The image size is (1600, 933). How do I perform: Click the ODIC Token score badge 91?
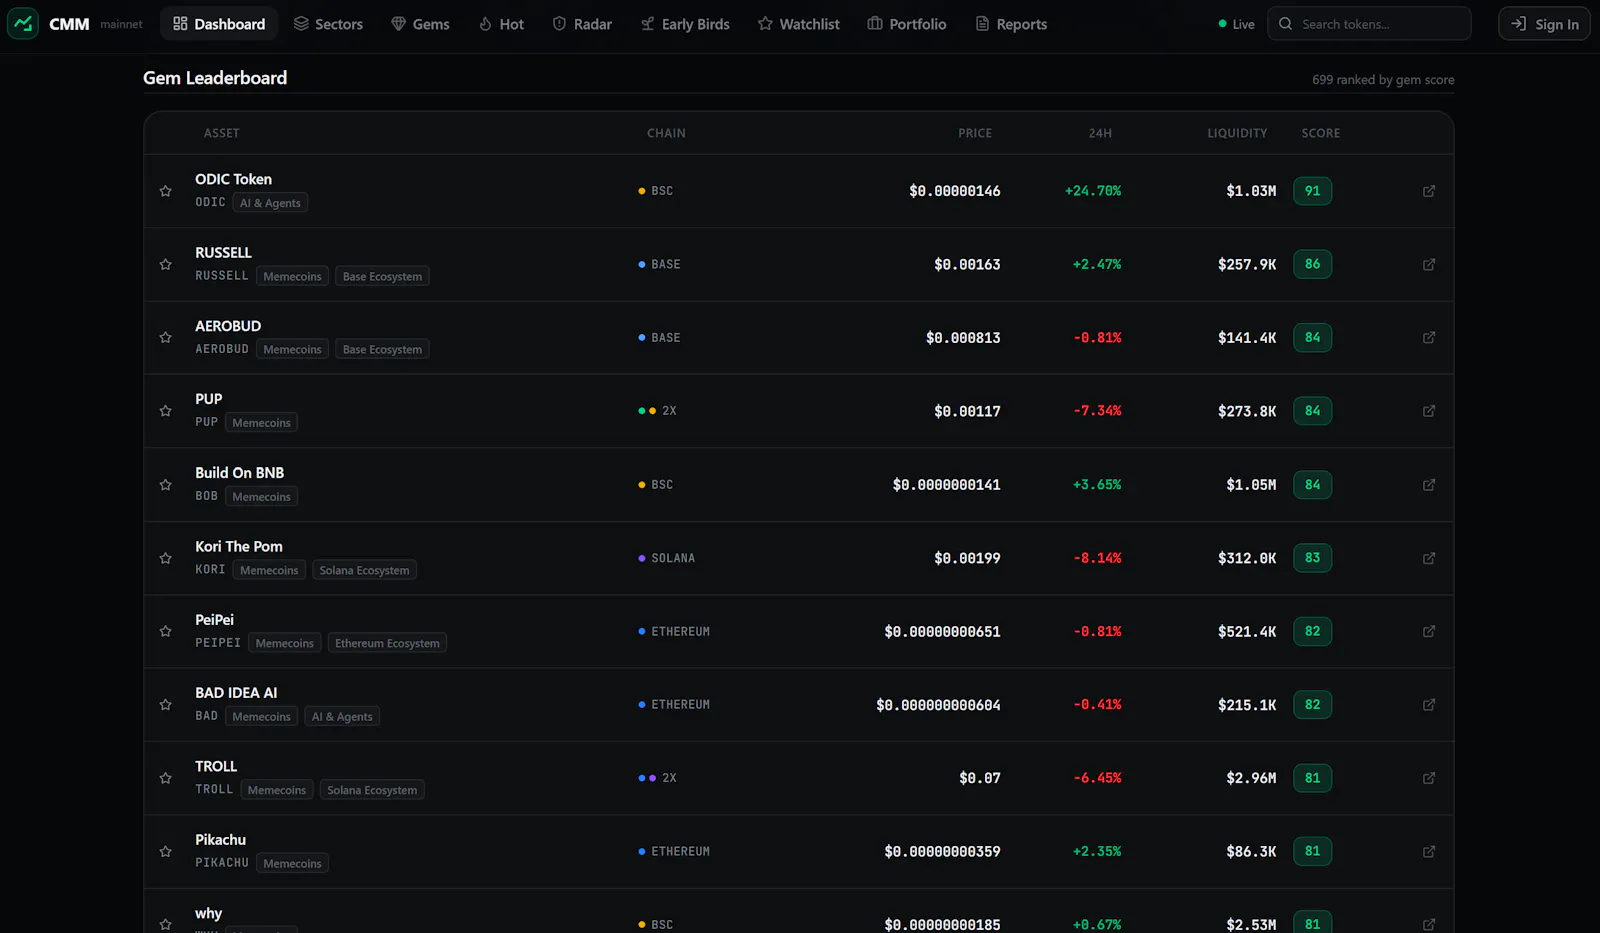[1312, 191]
